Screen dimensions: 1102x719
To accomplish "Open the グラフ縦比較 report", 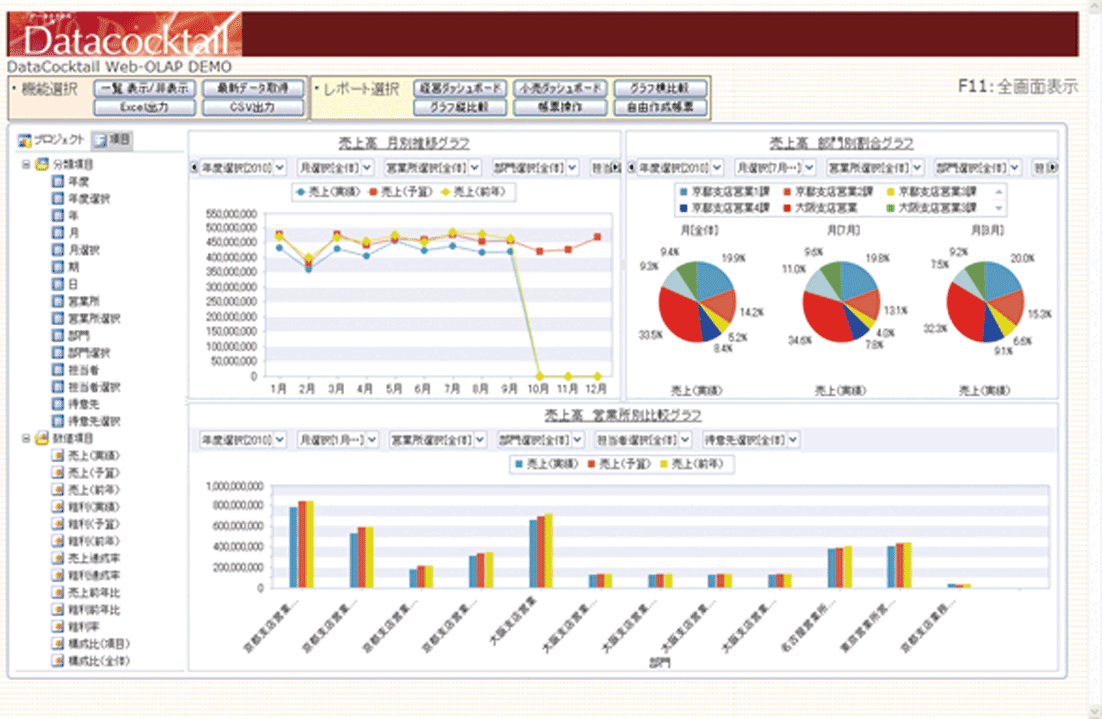I will pyautogui.click(x=460, y=108).
